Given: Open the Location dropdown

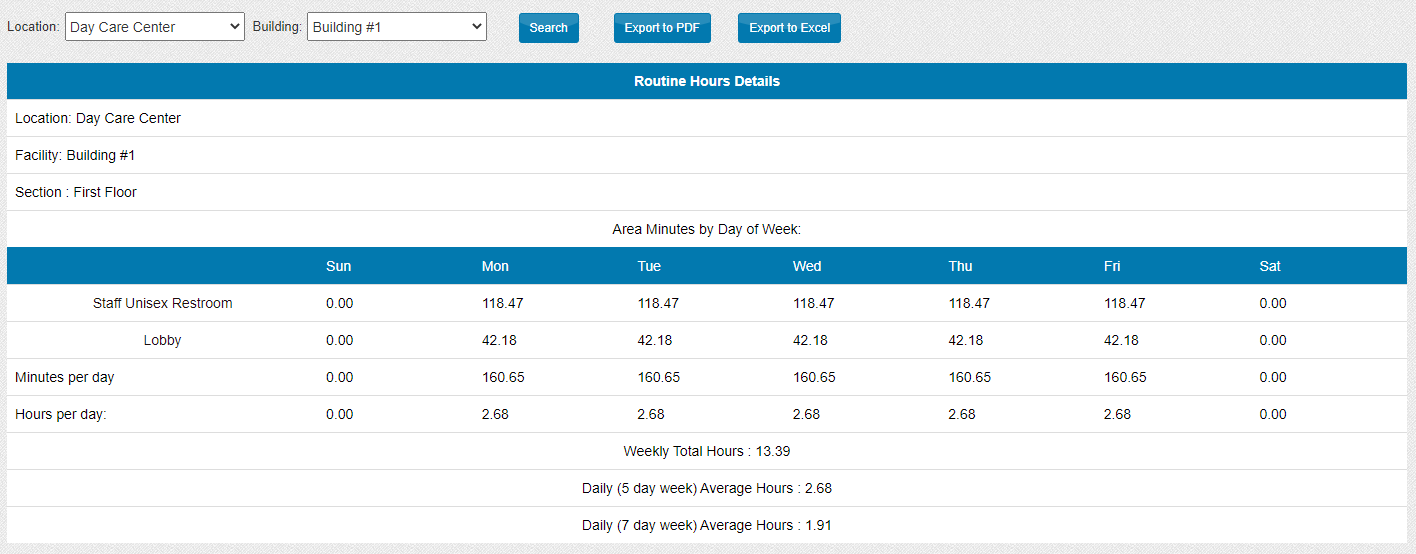Looking at the screenshot, I should 154,27.
